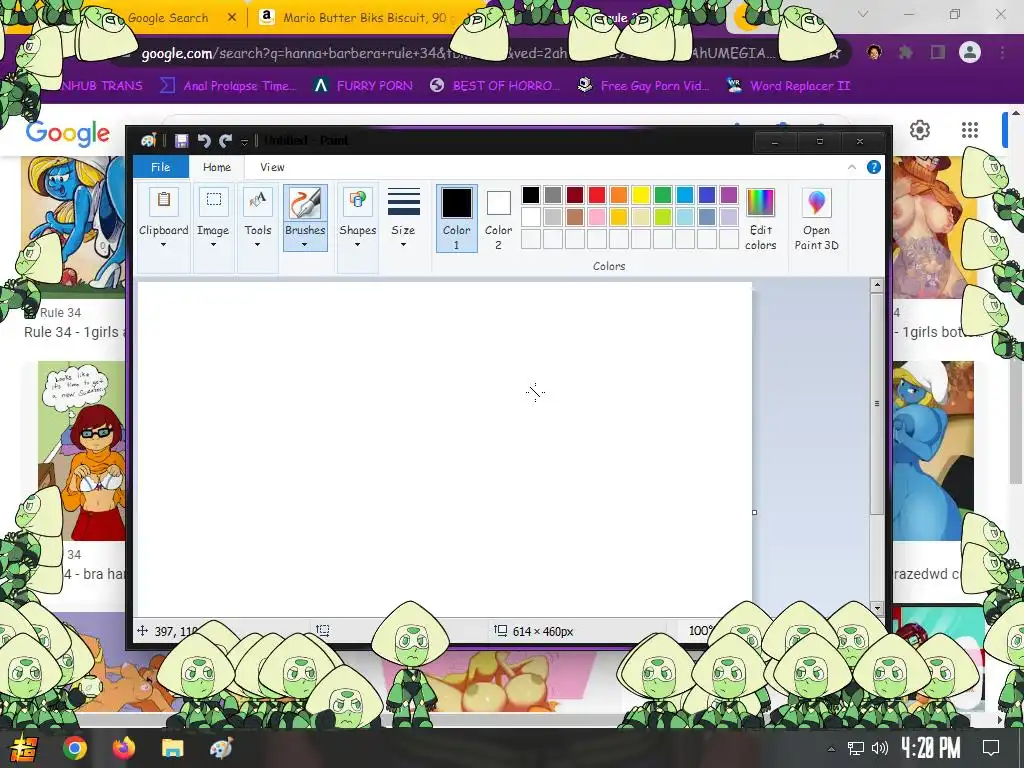The width and height of the screenshot is (1024, 768).
Task: Open File Explorer from the taskbar
Action: click(x=172, y=748)
